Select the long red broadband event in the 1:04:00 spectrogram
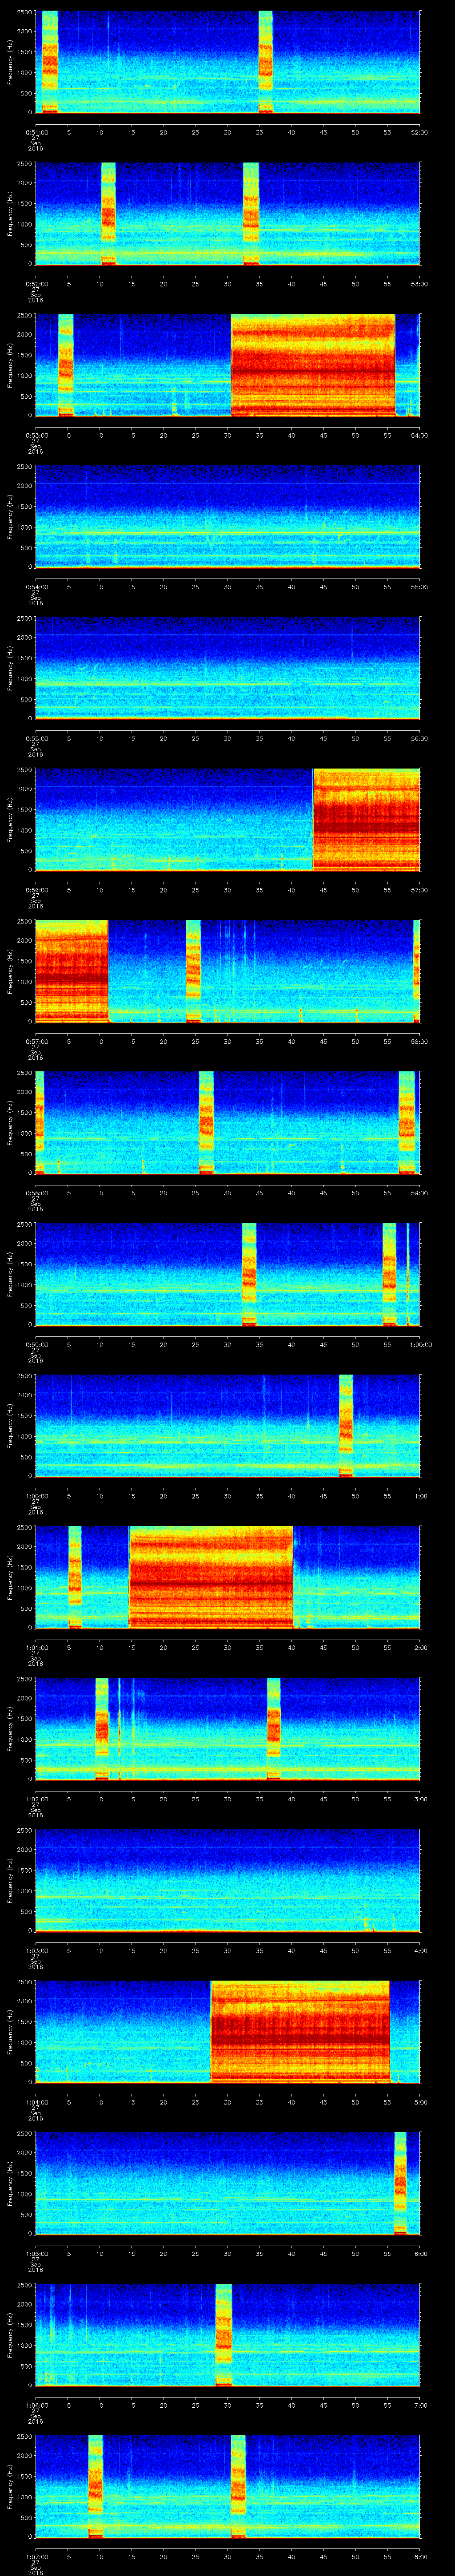Image resolution: width=455 pixels, height=2576 pixels. point(299,2031)
